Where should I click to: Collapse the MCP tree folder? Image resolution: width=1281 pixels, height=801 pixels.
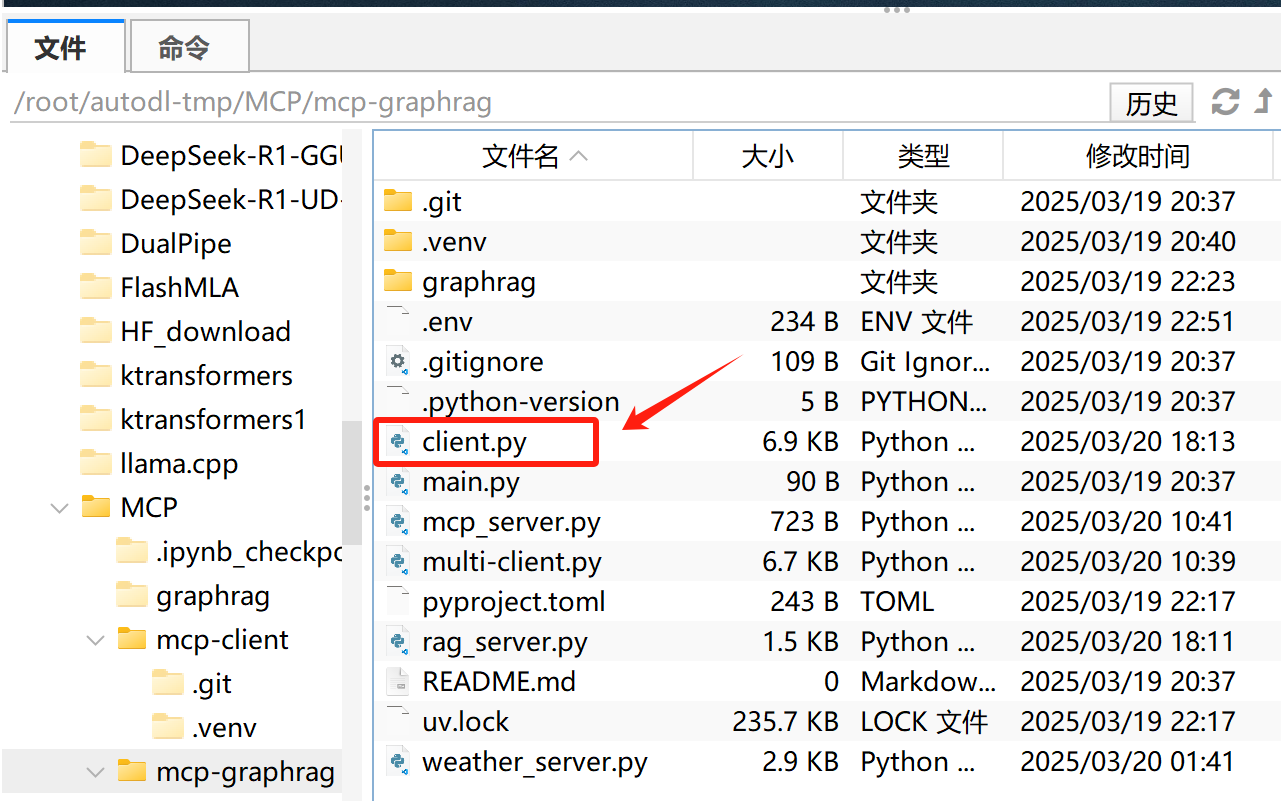click(59, 508)
